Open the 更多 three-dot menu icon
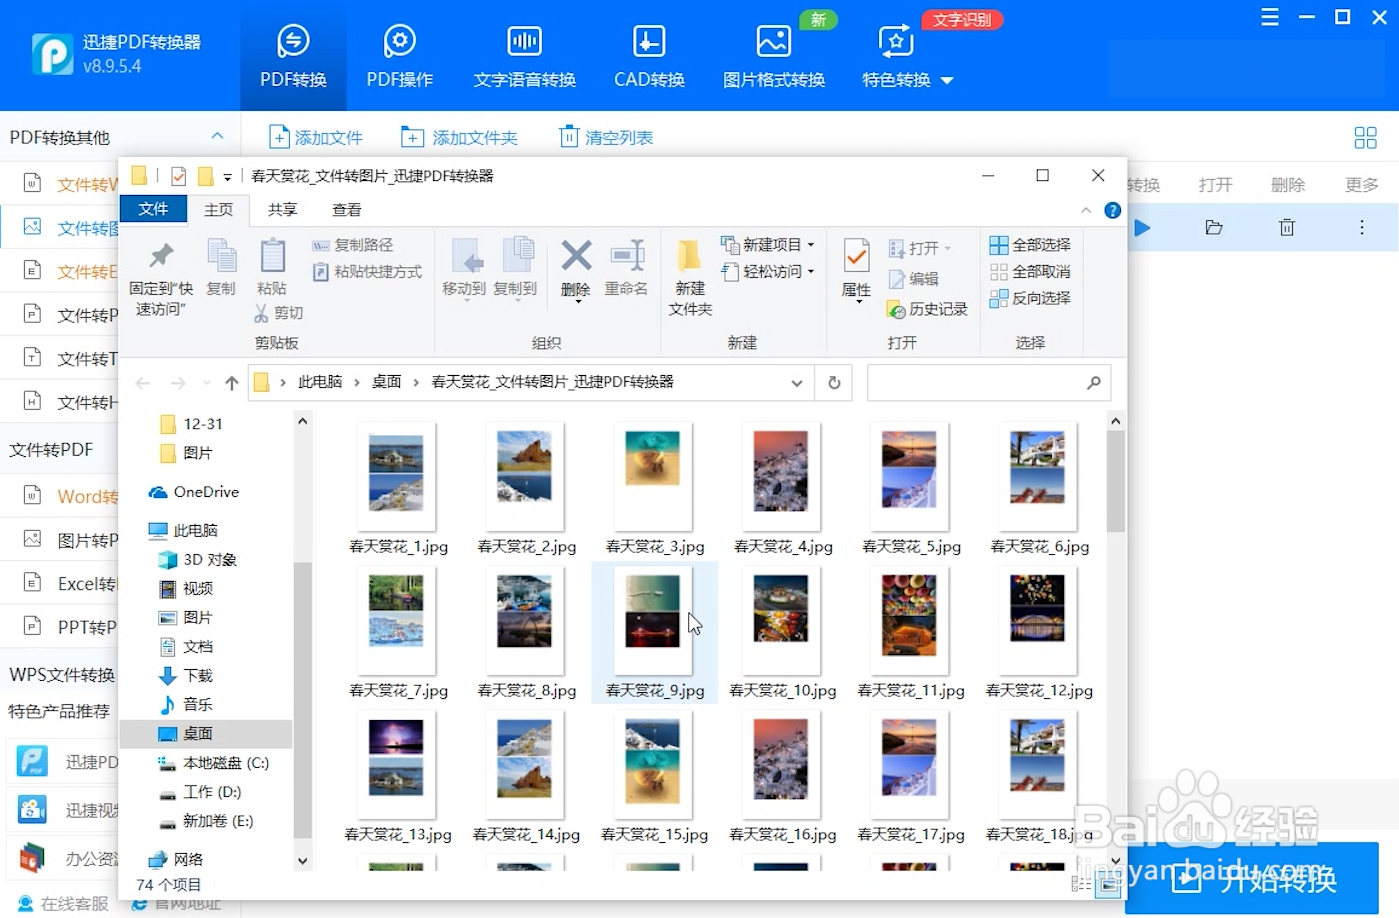Viewport: 1399px width, 918px height. [1361, 228]
